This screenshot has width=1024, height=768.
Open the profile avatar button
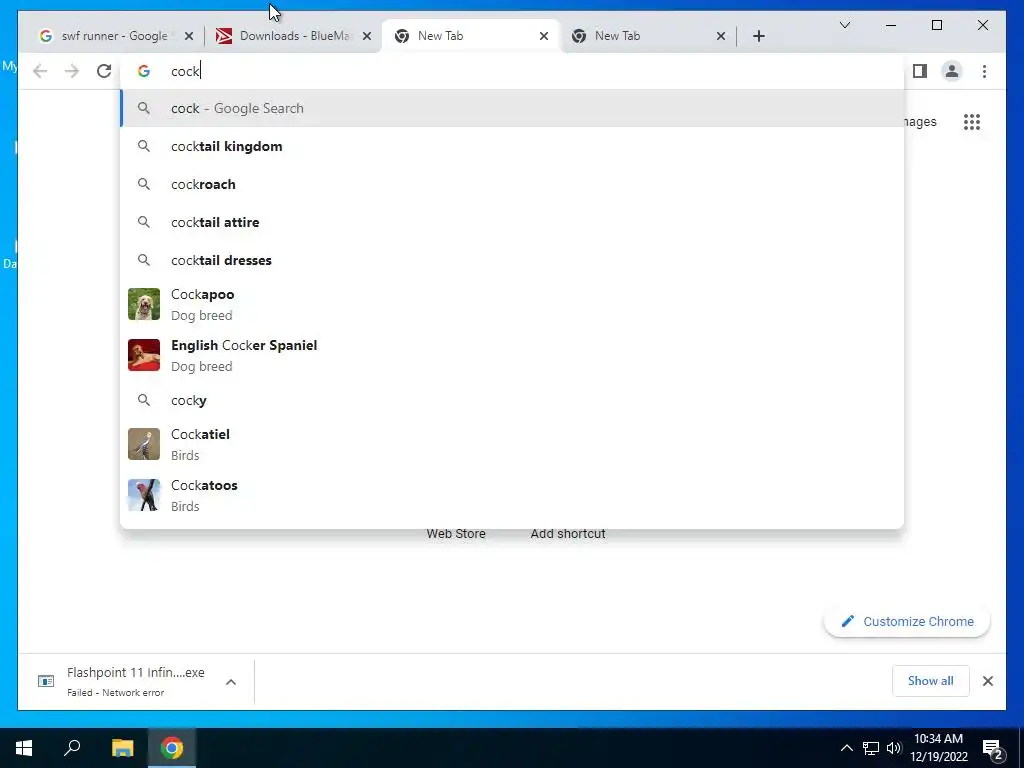(952, 71)
